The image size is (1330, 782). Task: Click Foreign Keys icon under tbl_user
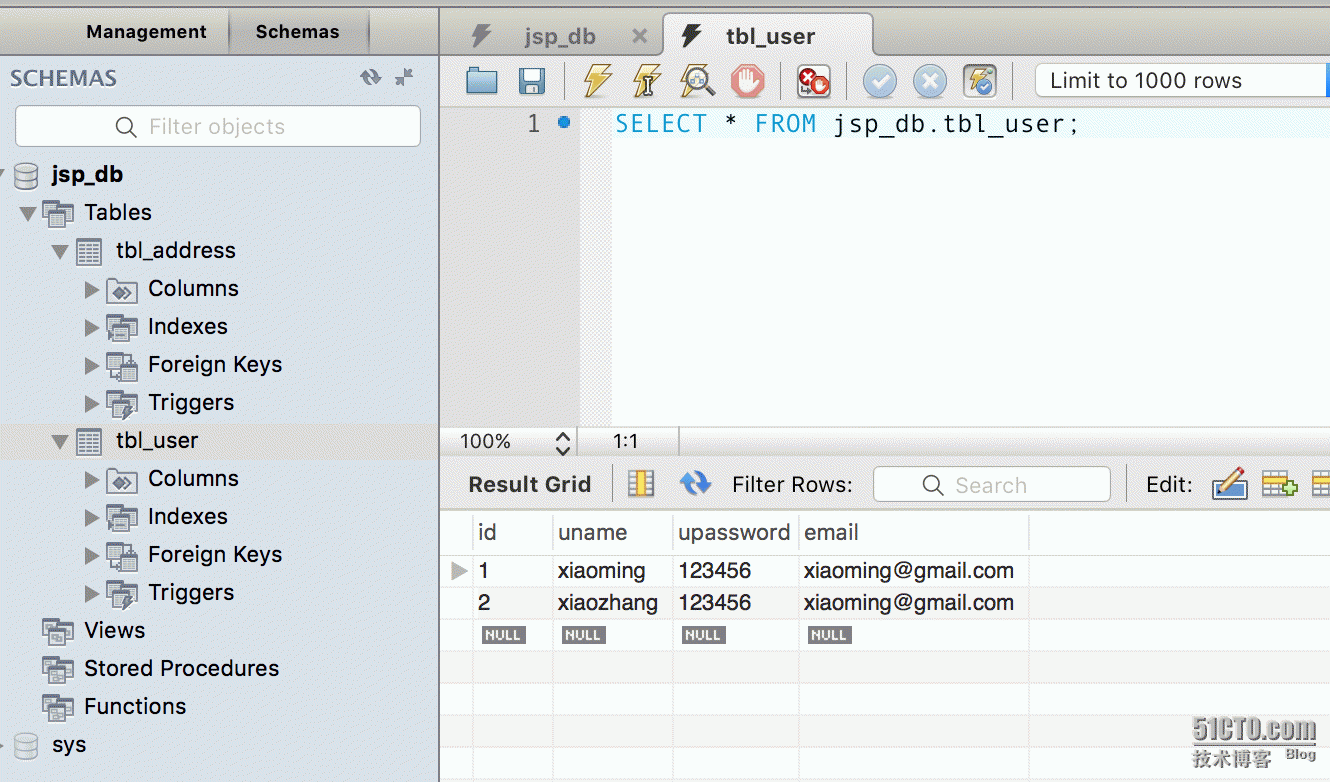(x=122, y=556)
